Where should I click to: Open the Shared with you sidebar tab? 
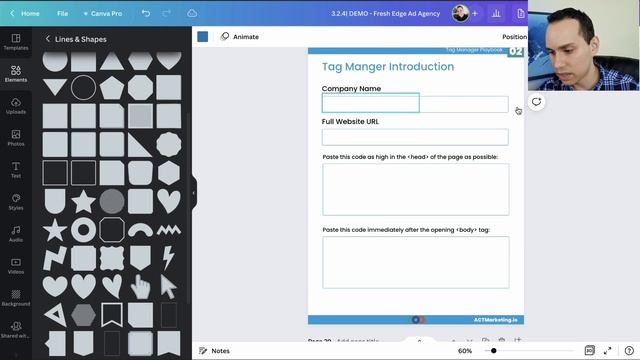[x=16, y=330]
